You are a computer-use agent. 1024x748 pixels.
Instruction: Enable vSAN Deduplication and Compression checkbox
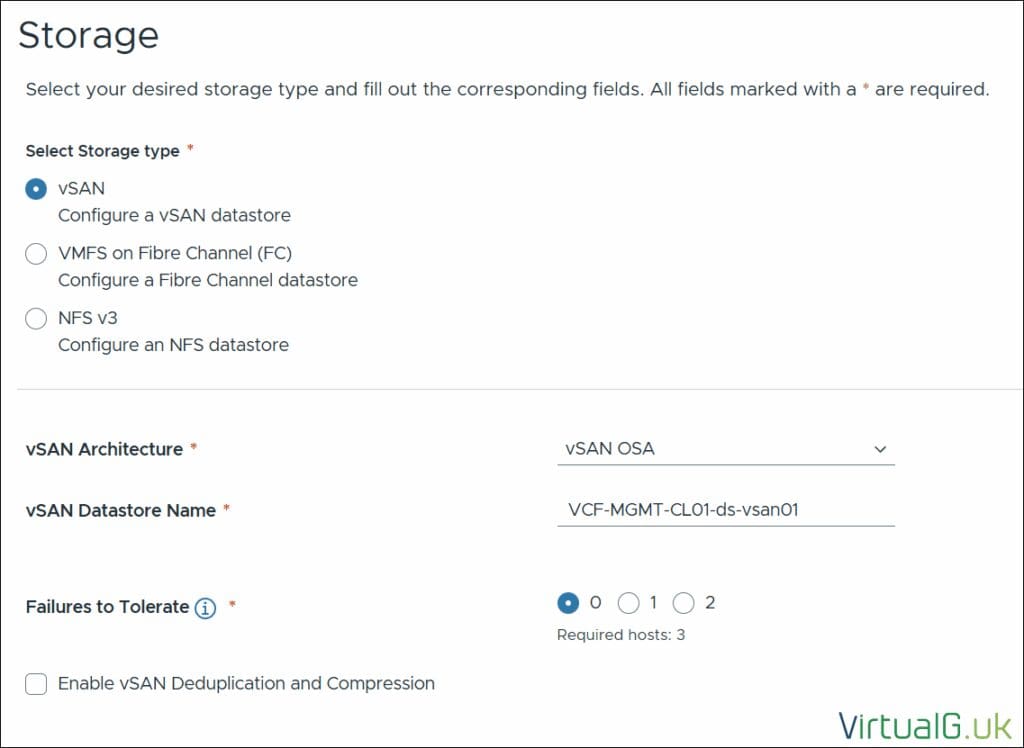click(36, 684)
